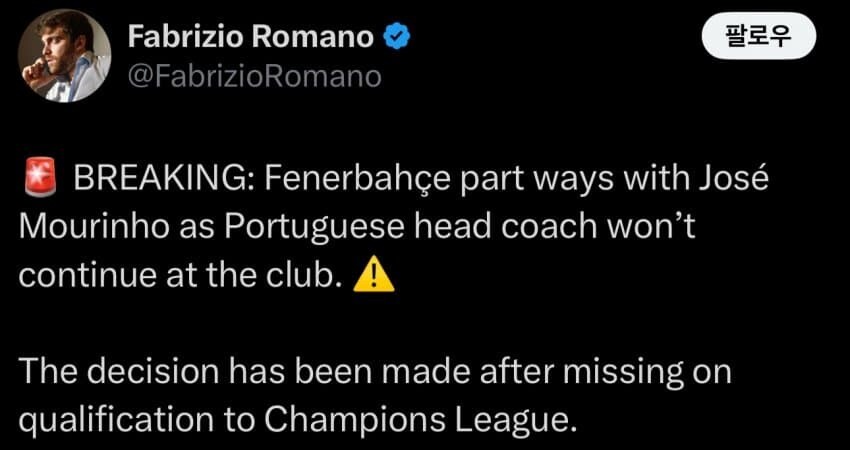The image size is (850, 450).
Task: Click the @FabrizioRomano handle
Action: tap(255, 76)
